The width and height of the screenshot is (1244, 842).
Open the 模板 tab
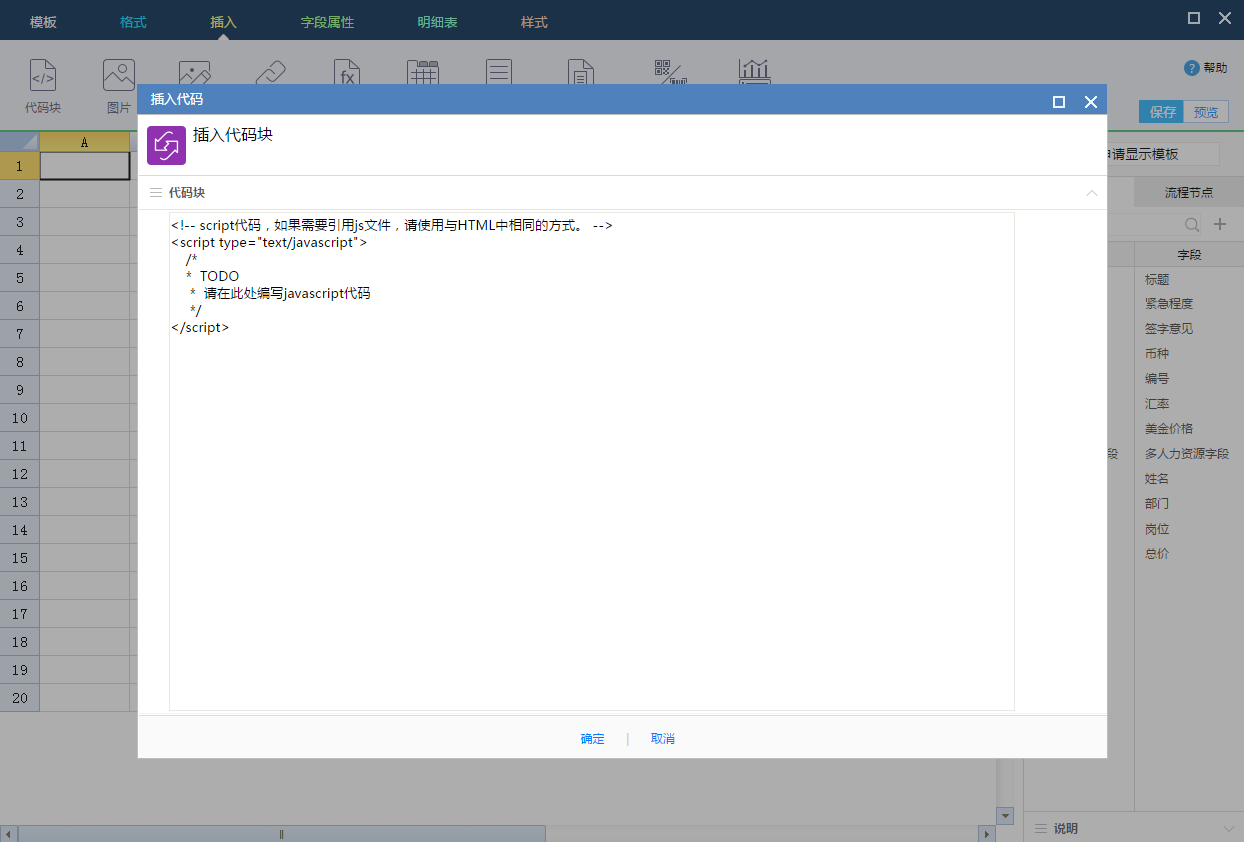pos(44,22)
